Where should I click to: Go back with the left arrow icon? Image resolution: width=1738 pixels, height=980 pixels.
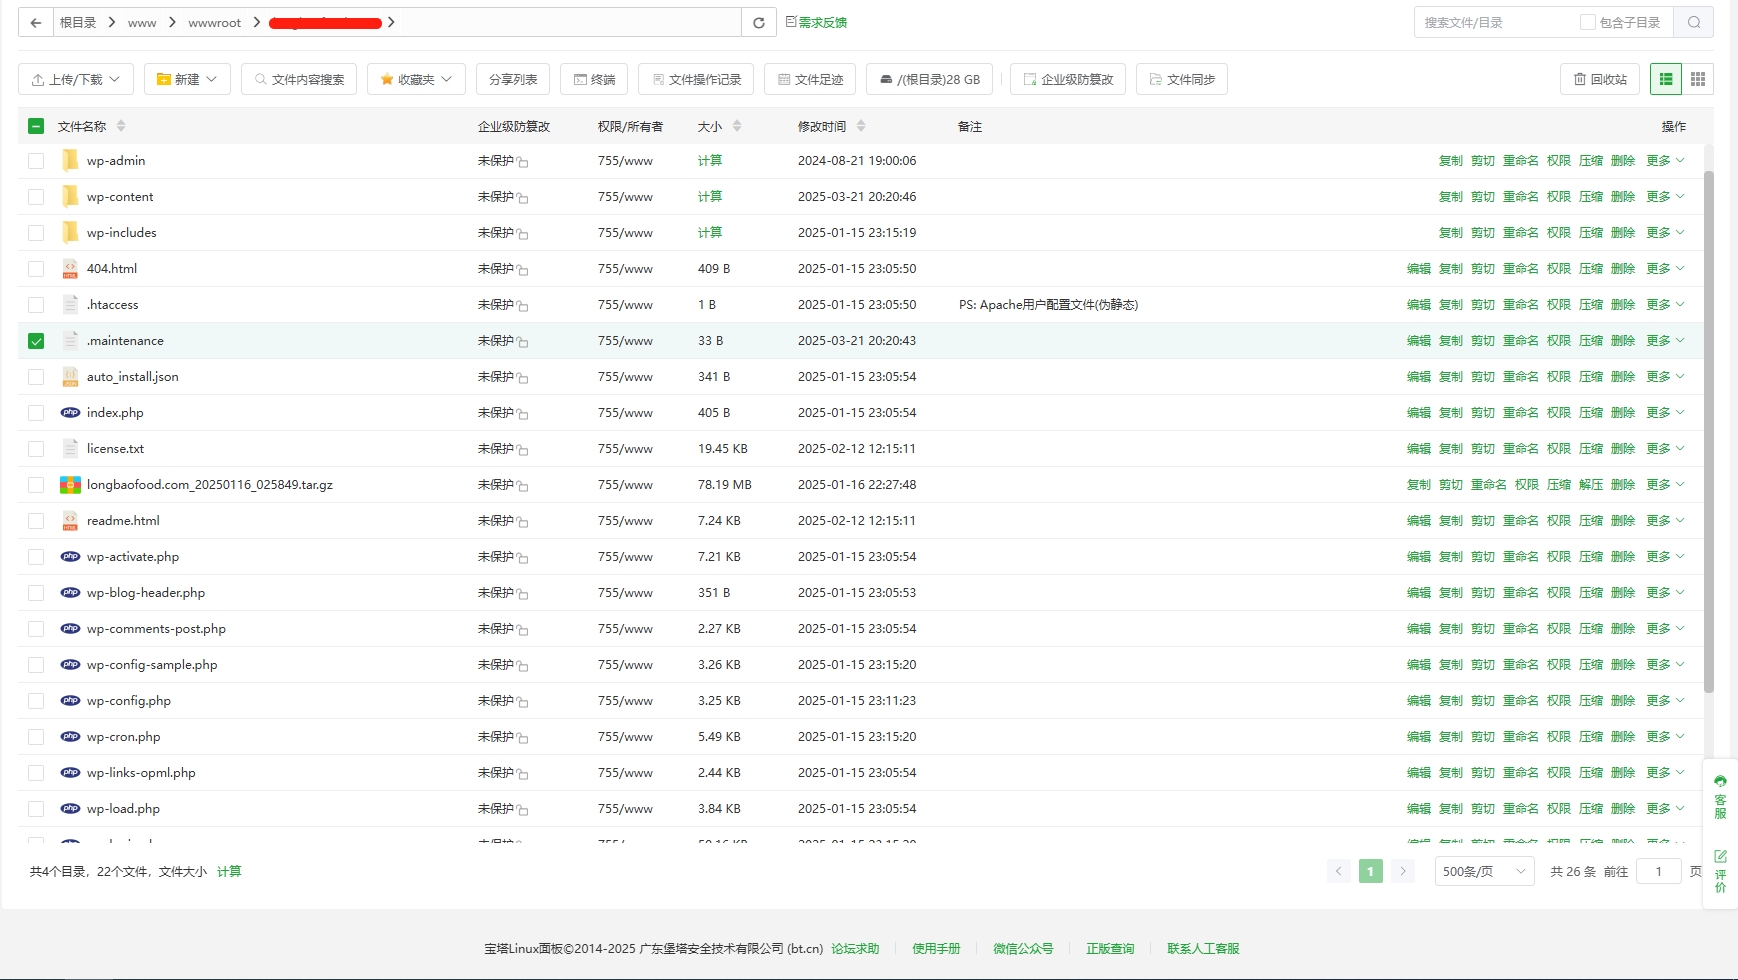35,22
